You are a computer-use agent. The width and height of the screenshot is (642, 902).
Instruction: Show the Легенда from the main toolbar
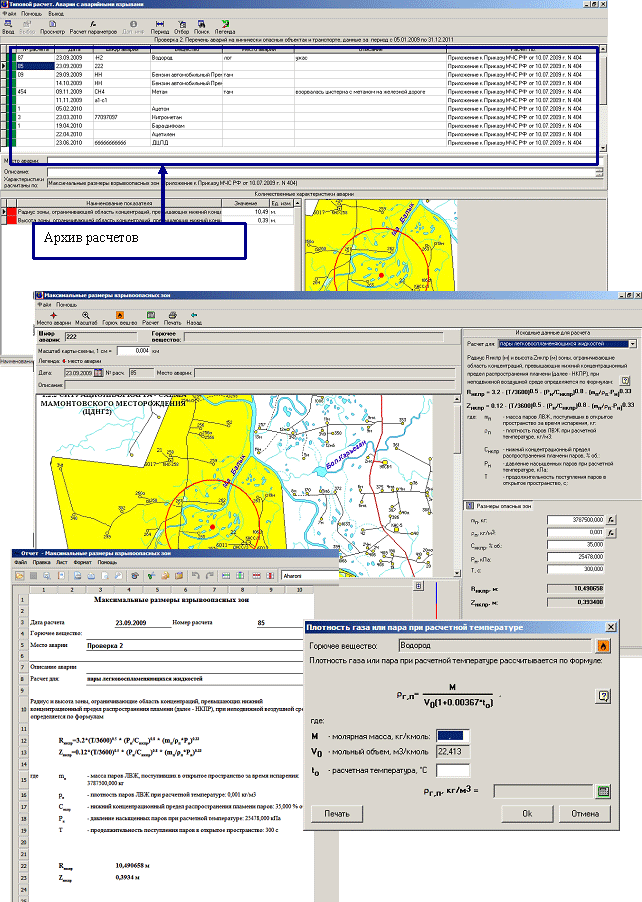[225, 25]
